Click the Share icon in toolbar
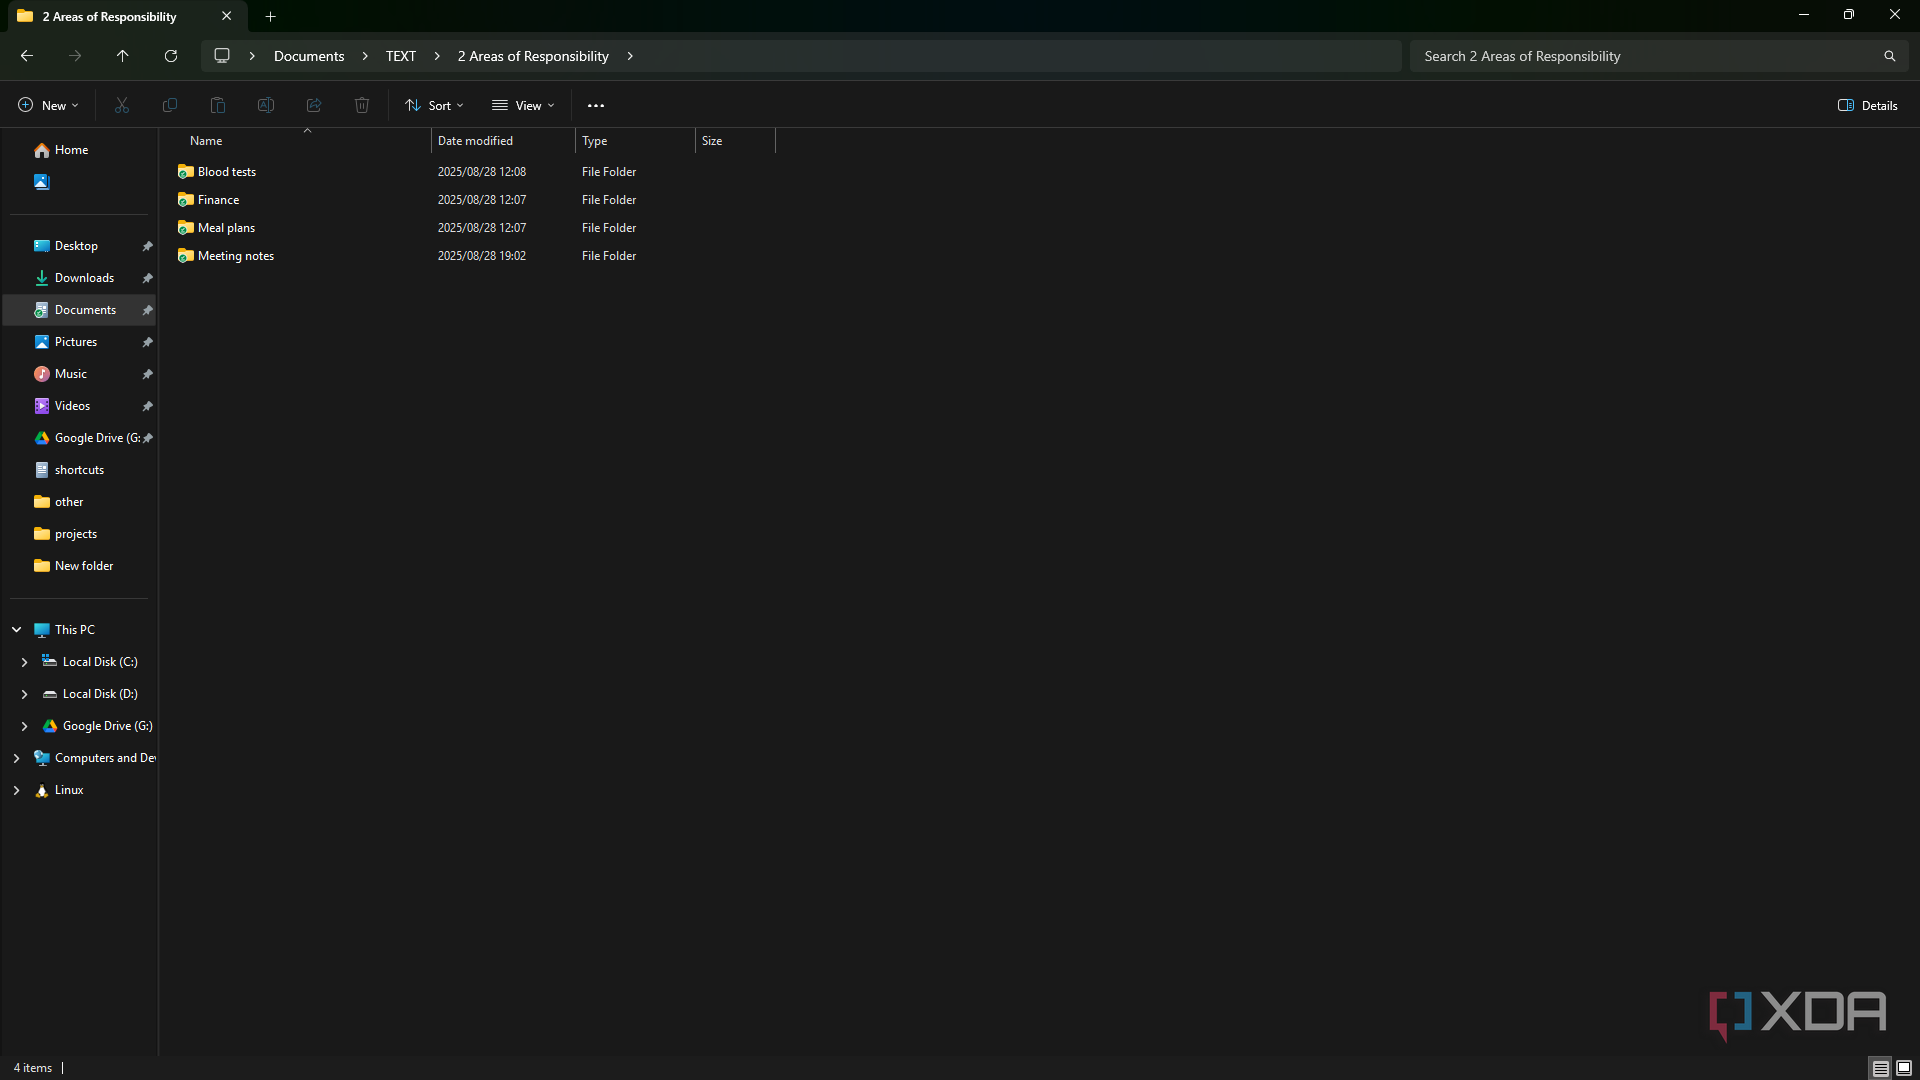This screenshot has height=1080, width=1920. tap(314, 105)
